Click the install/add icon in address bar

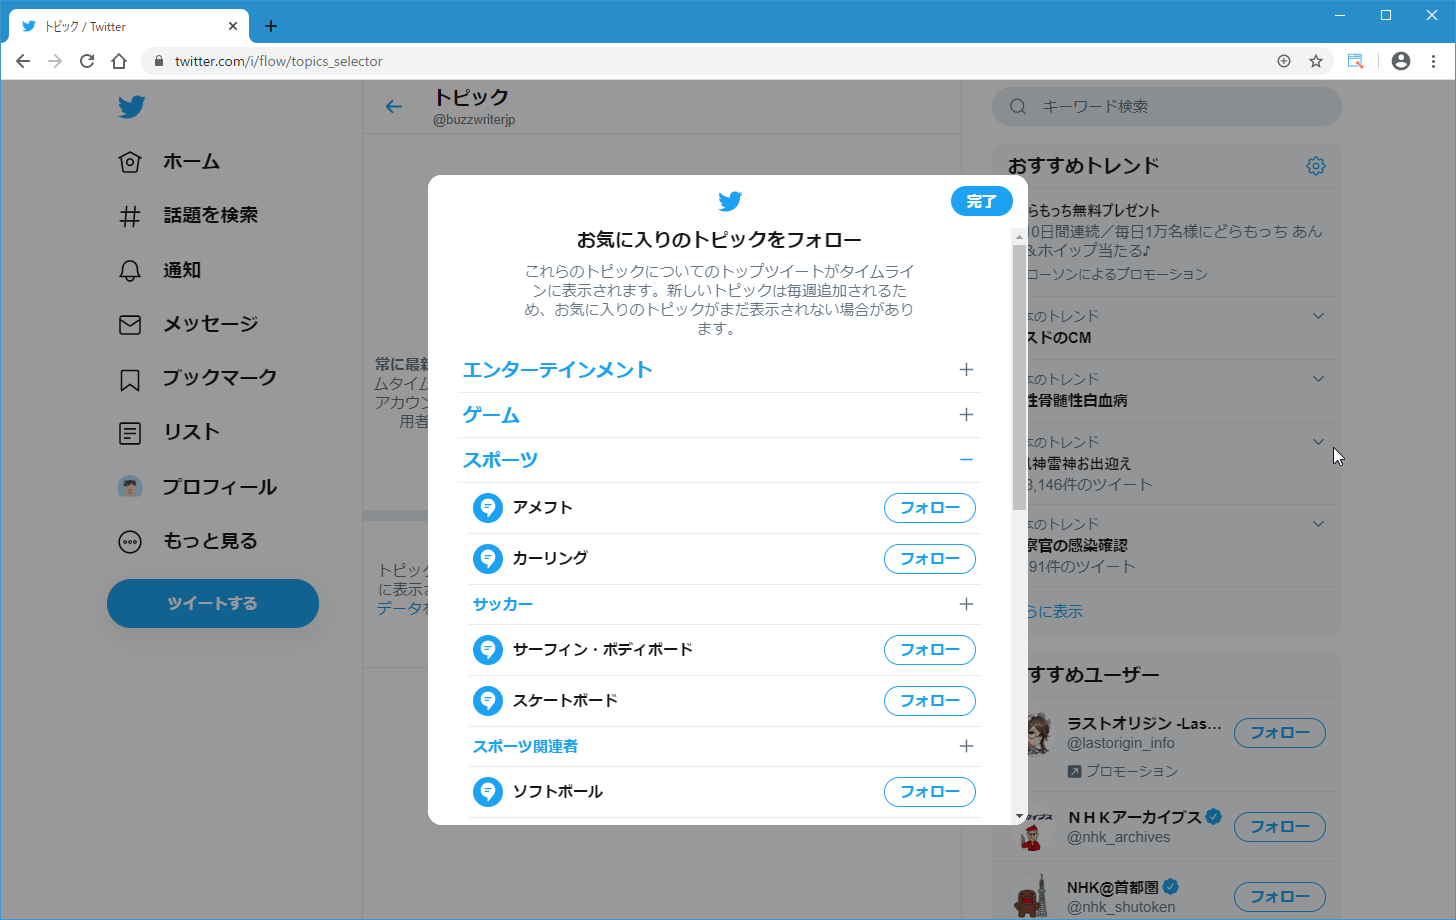1284,61
